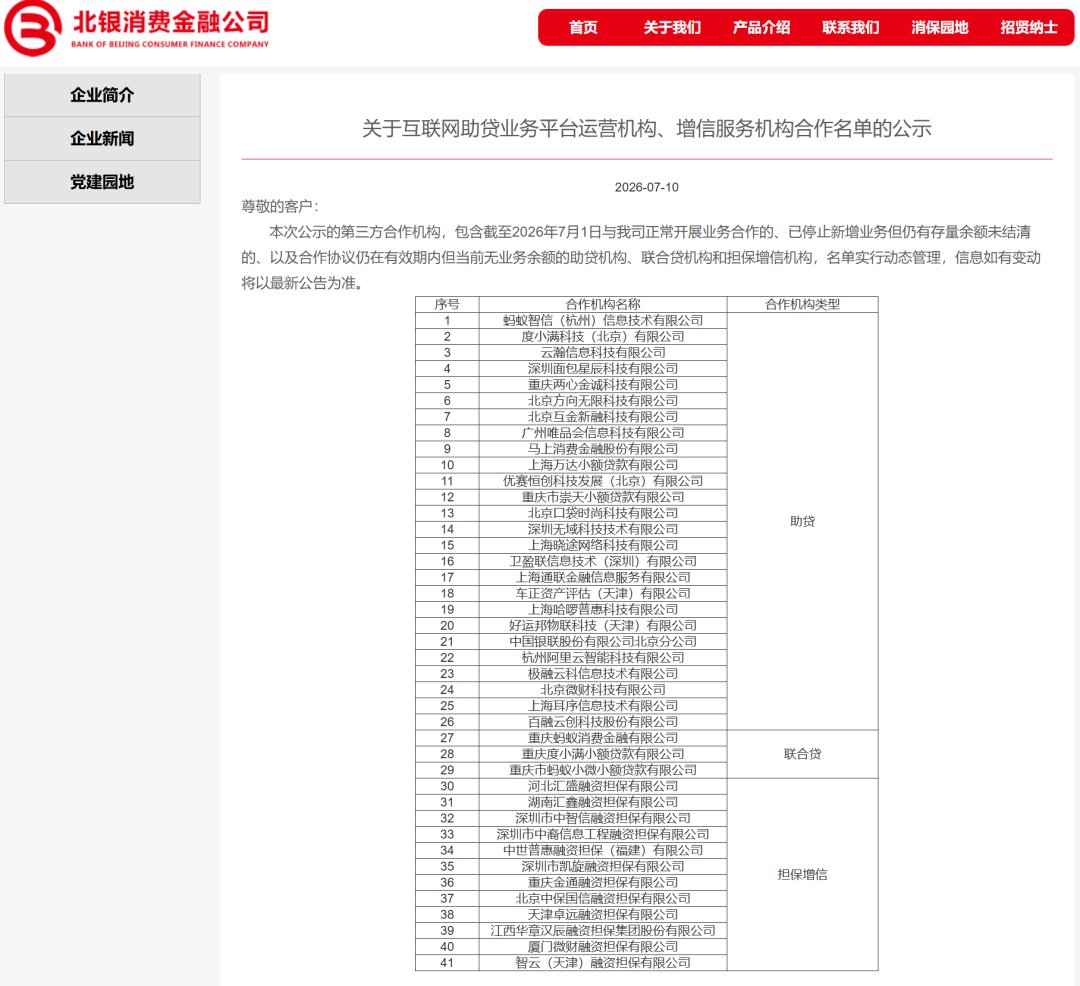Select 企业简介 in the left sidebar
This screenshot has height=986, width=1080.
pyautogui.click(x=103, y=95)
